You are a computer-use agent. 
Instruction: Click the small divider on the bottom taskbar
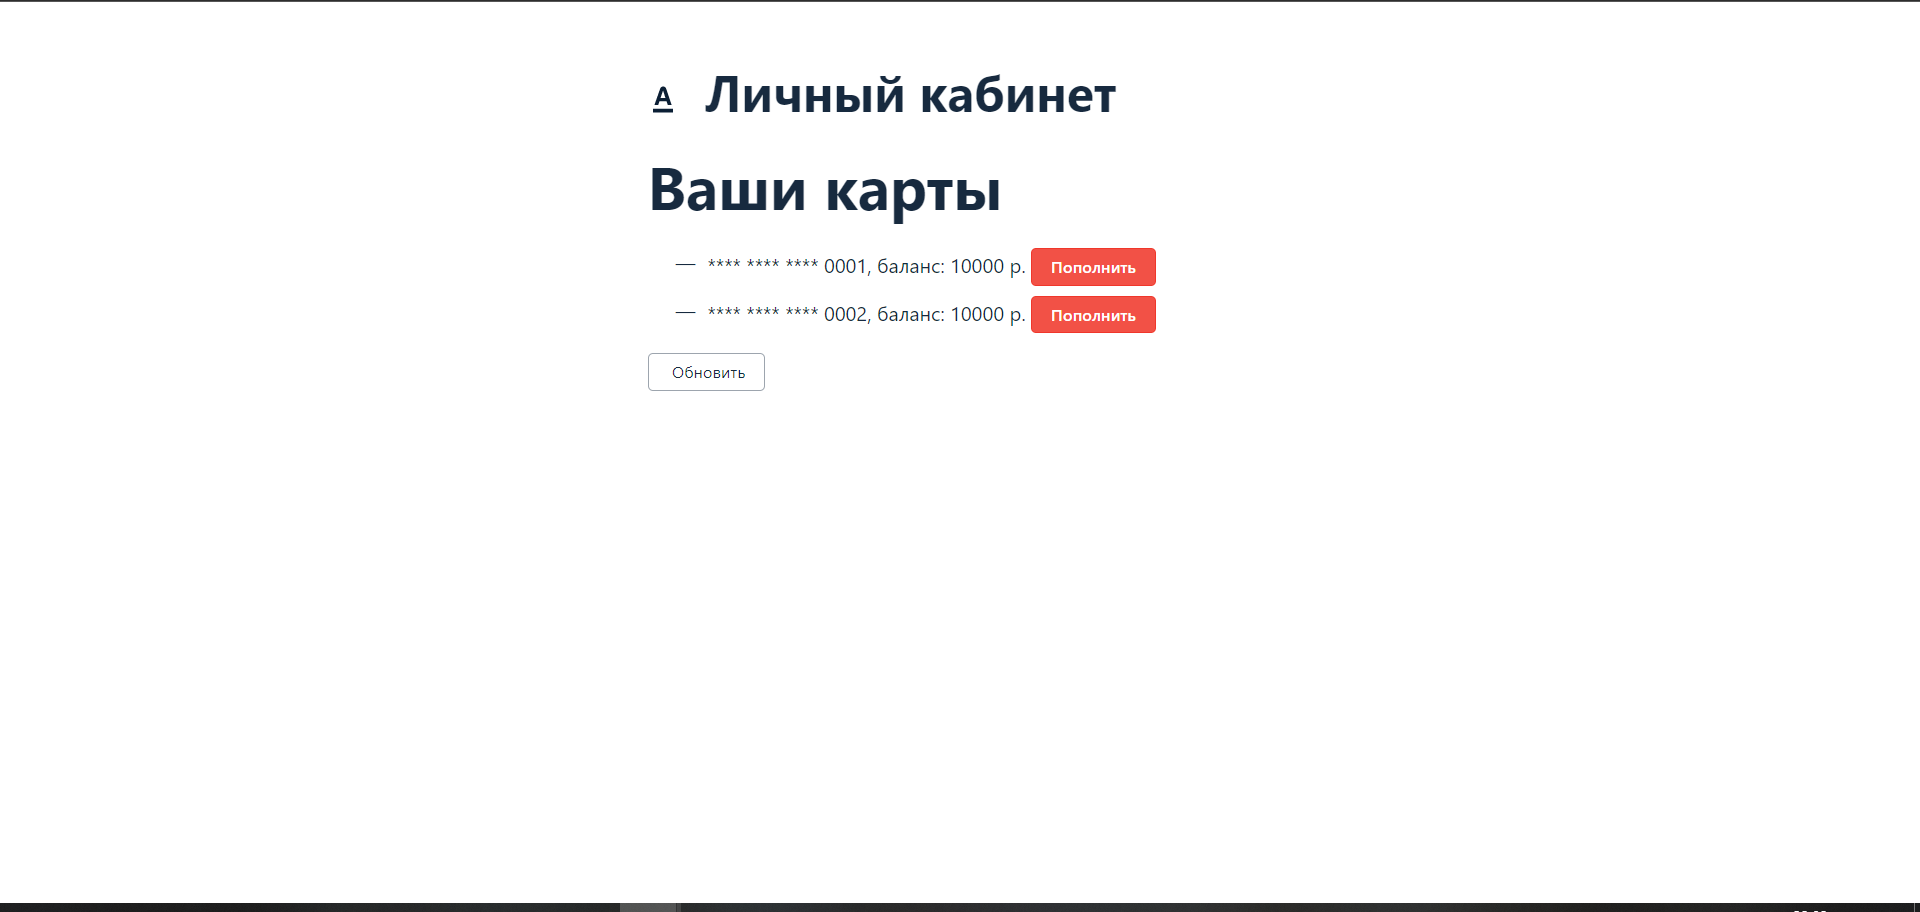click(x=678, y=905)
